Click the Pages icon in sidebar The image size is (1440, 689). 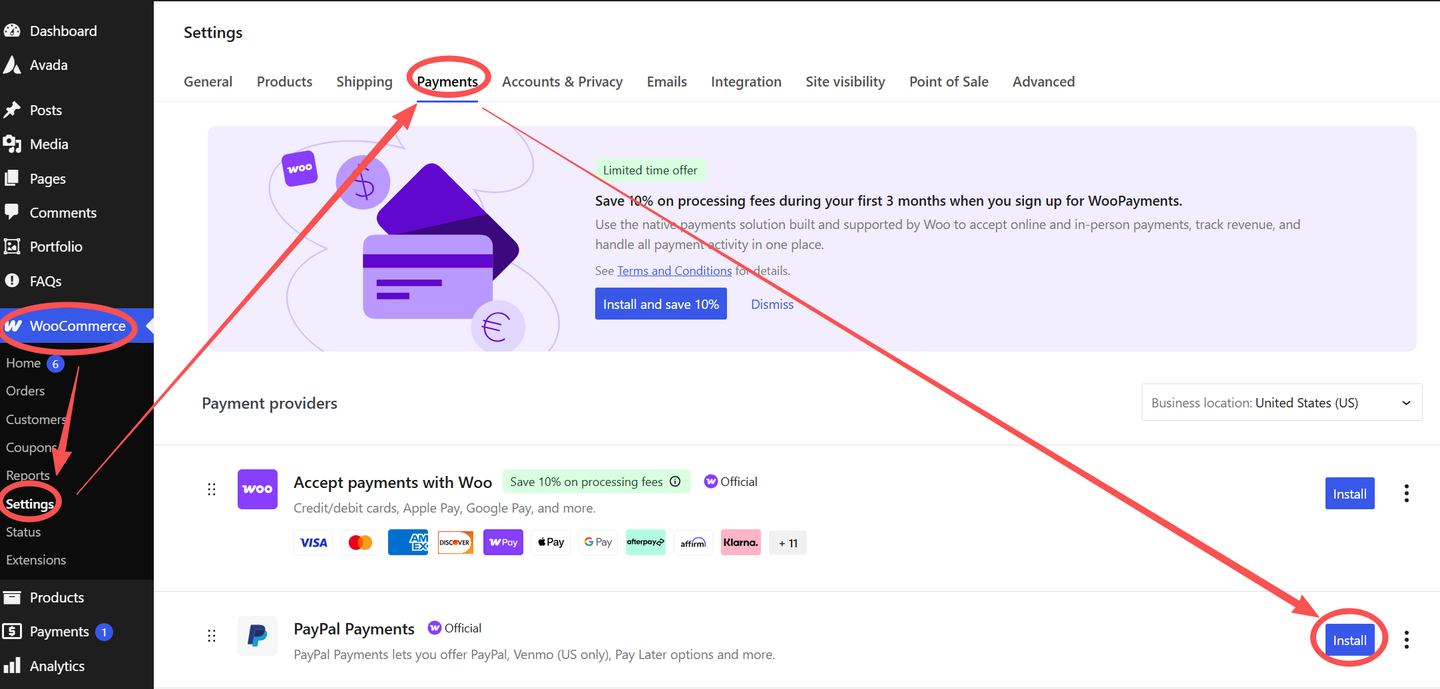tap(12, 178)
